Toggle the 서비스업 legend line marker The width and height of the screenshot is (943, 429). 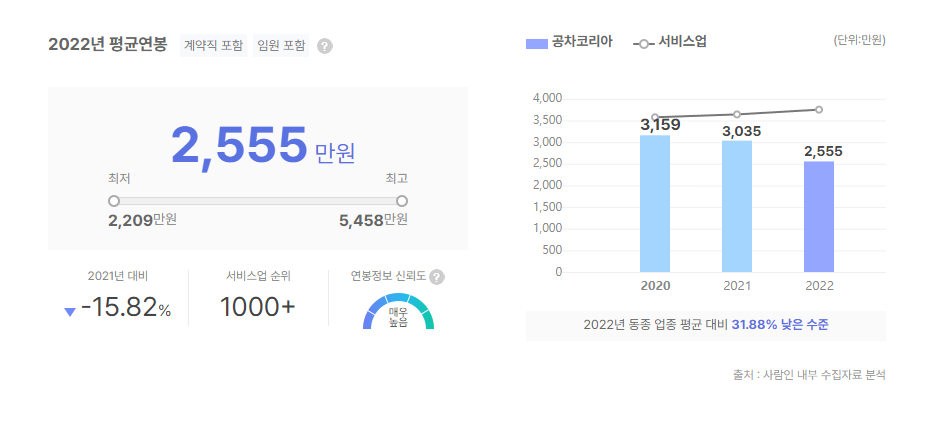644,44
